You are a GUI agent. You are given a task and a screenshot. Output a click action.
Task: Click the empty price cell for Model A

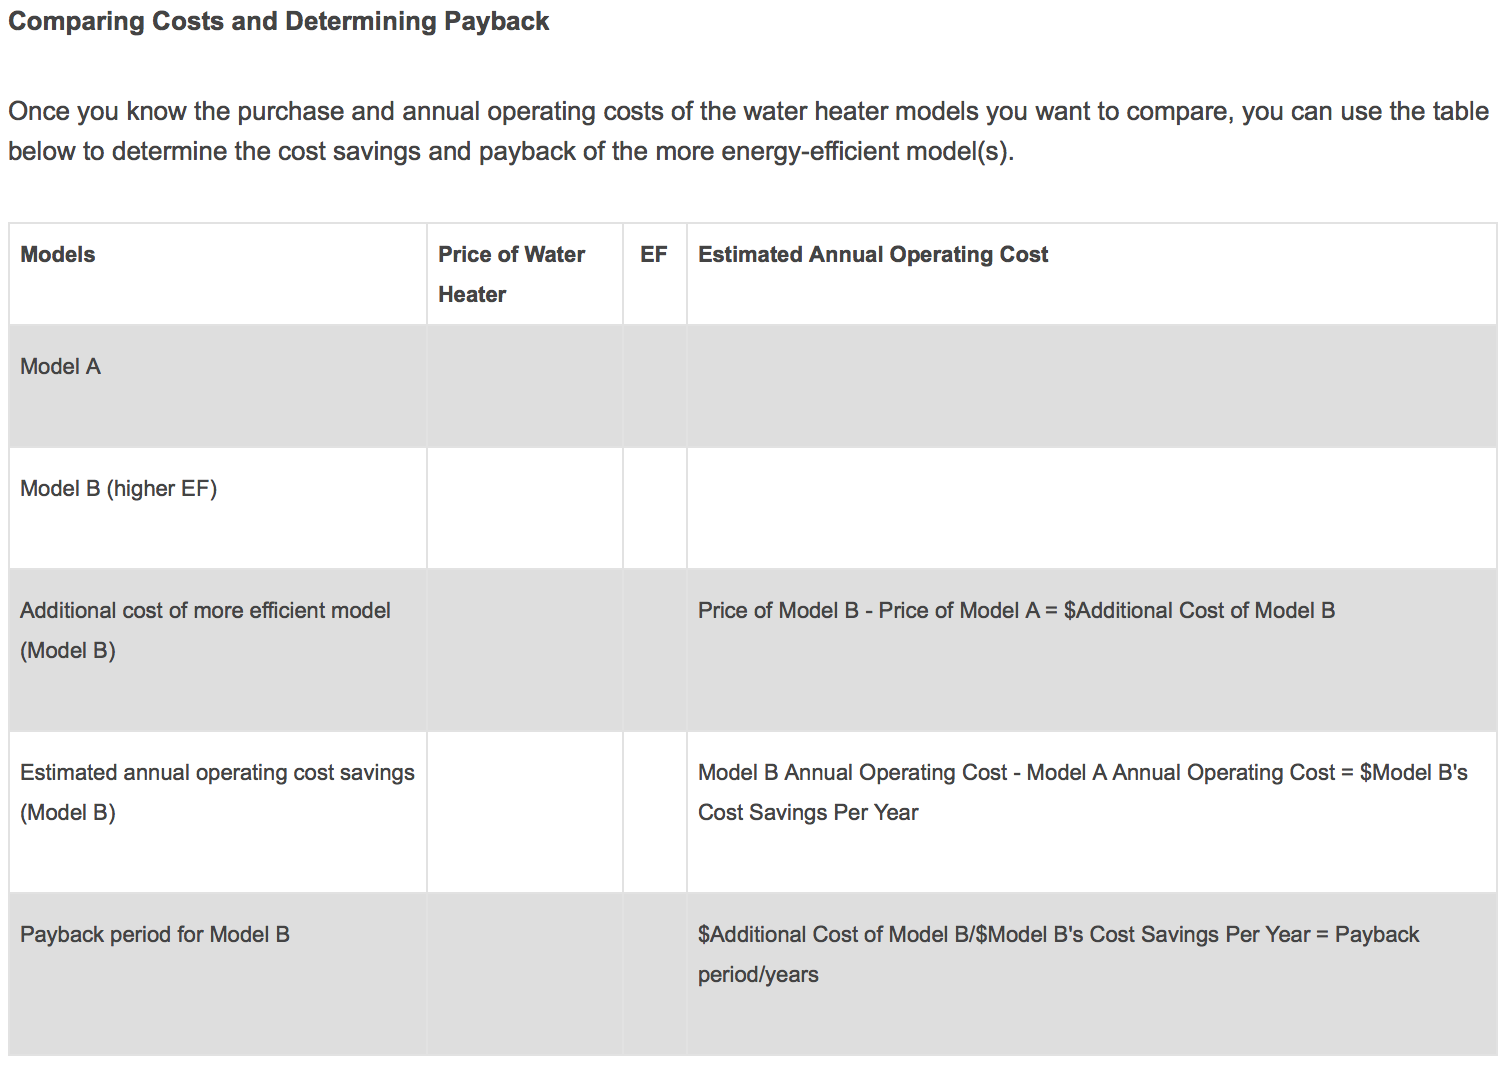[524, 386]
